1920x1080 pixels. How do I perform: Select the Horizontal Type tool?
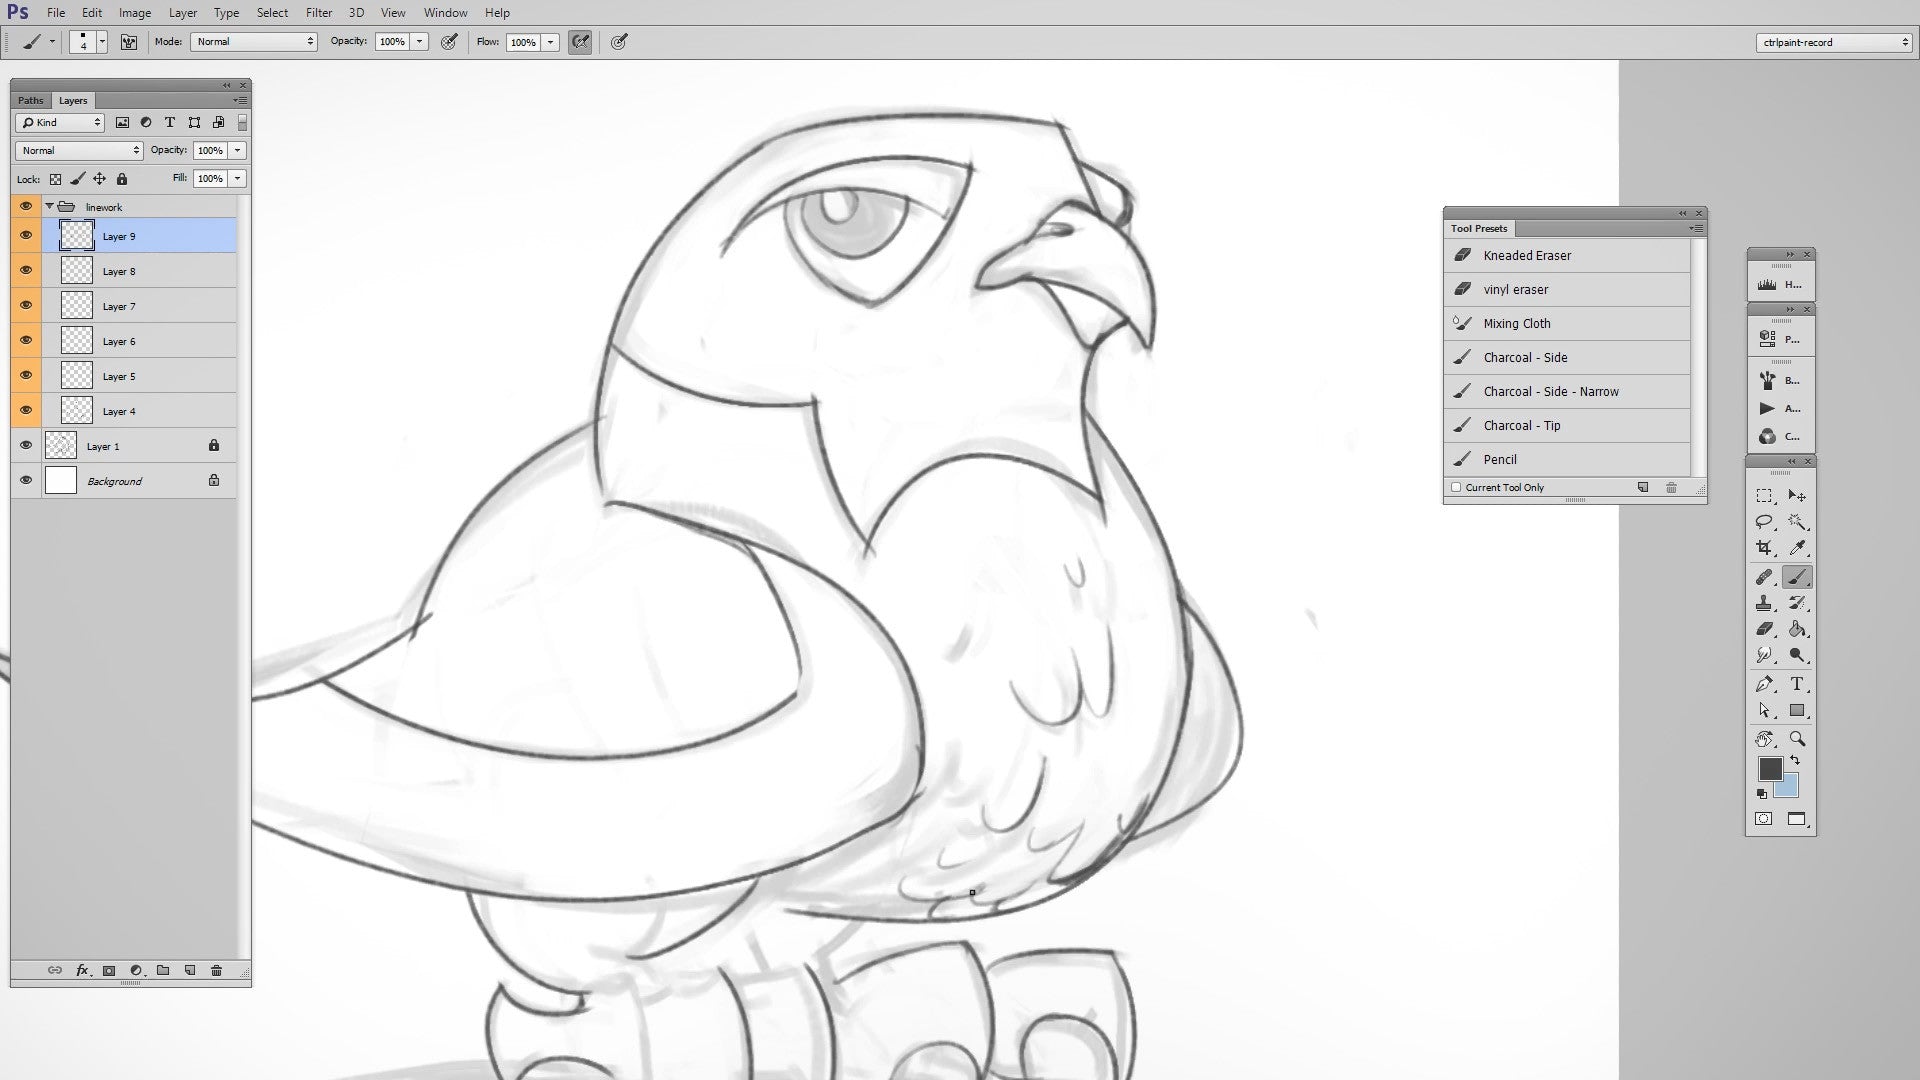(x=1797, y=685)
